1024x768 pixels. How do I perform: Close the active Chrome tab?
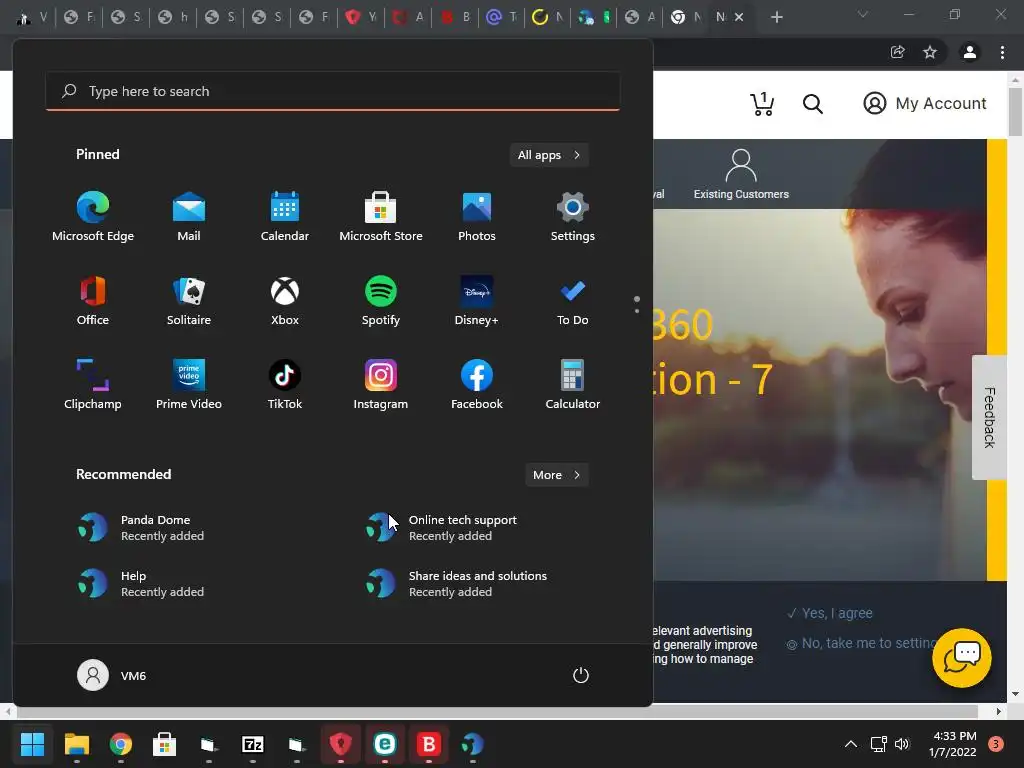[739, 18]
